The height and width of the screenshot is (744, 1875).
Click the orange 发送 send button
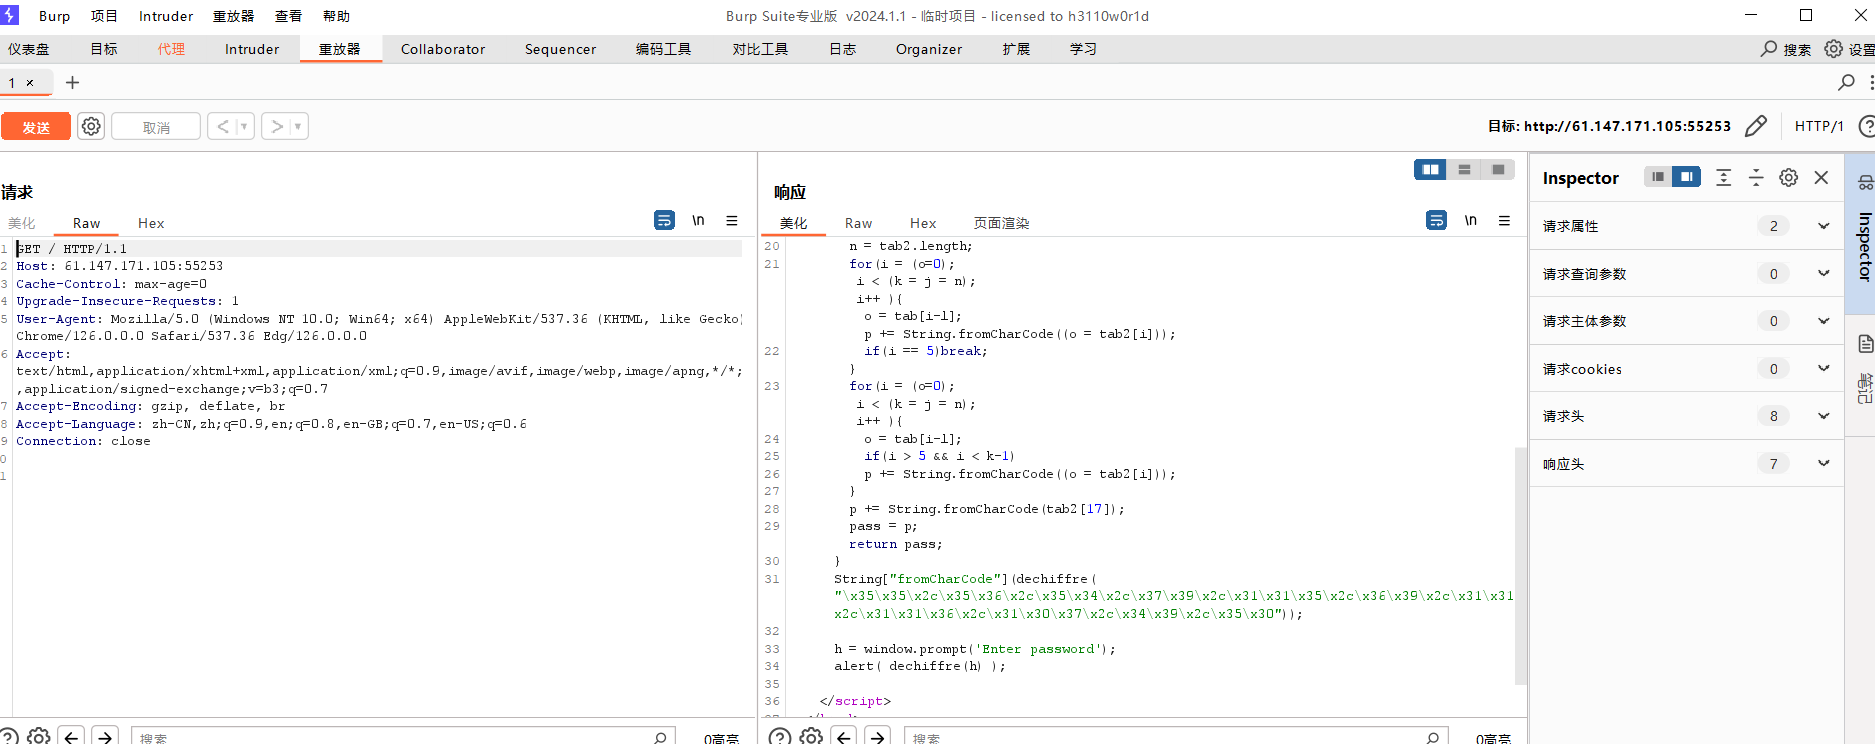36,127
